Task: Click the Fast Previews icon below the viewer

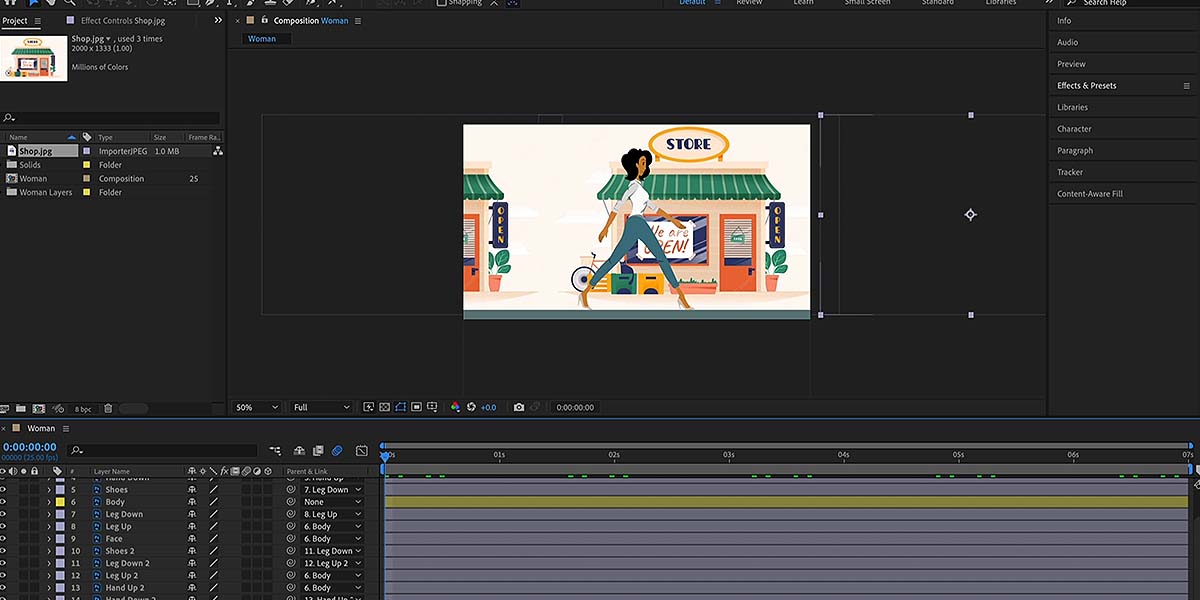Action: pos(368,407)
